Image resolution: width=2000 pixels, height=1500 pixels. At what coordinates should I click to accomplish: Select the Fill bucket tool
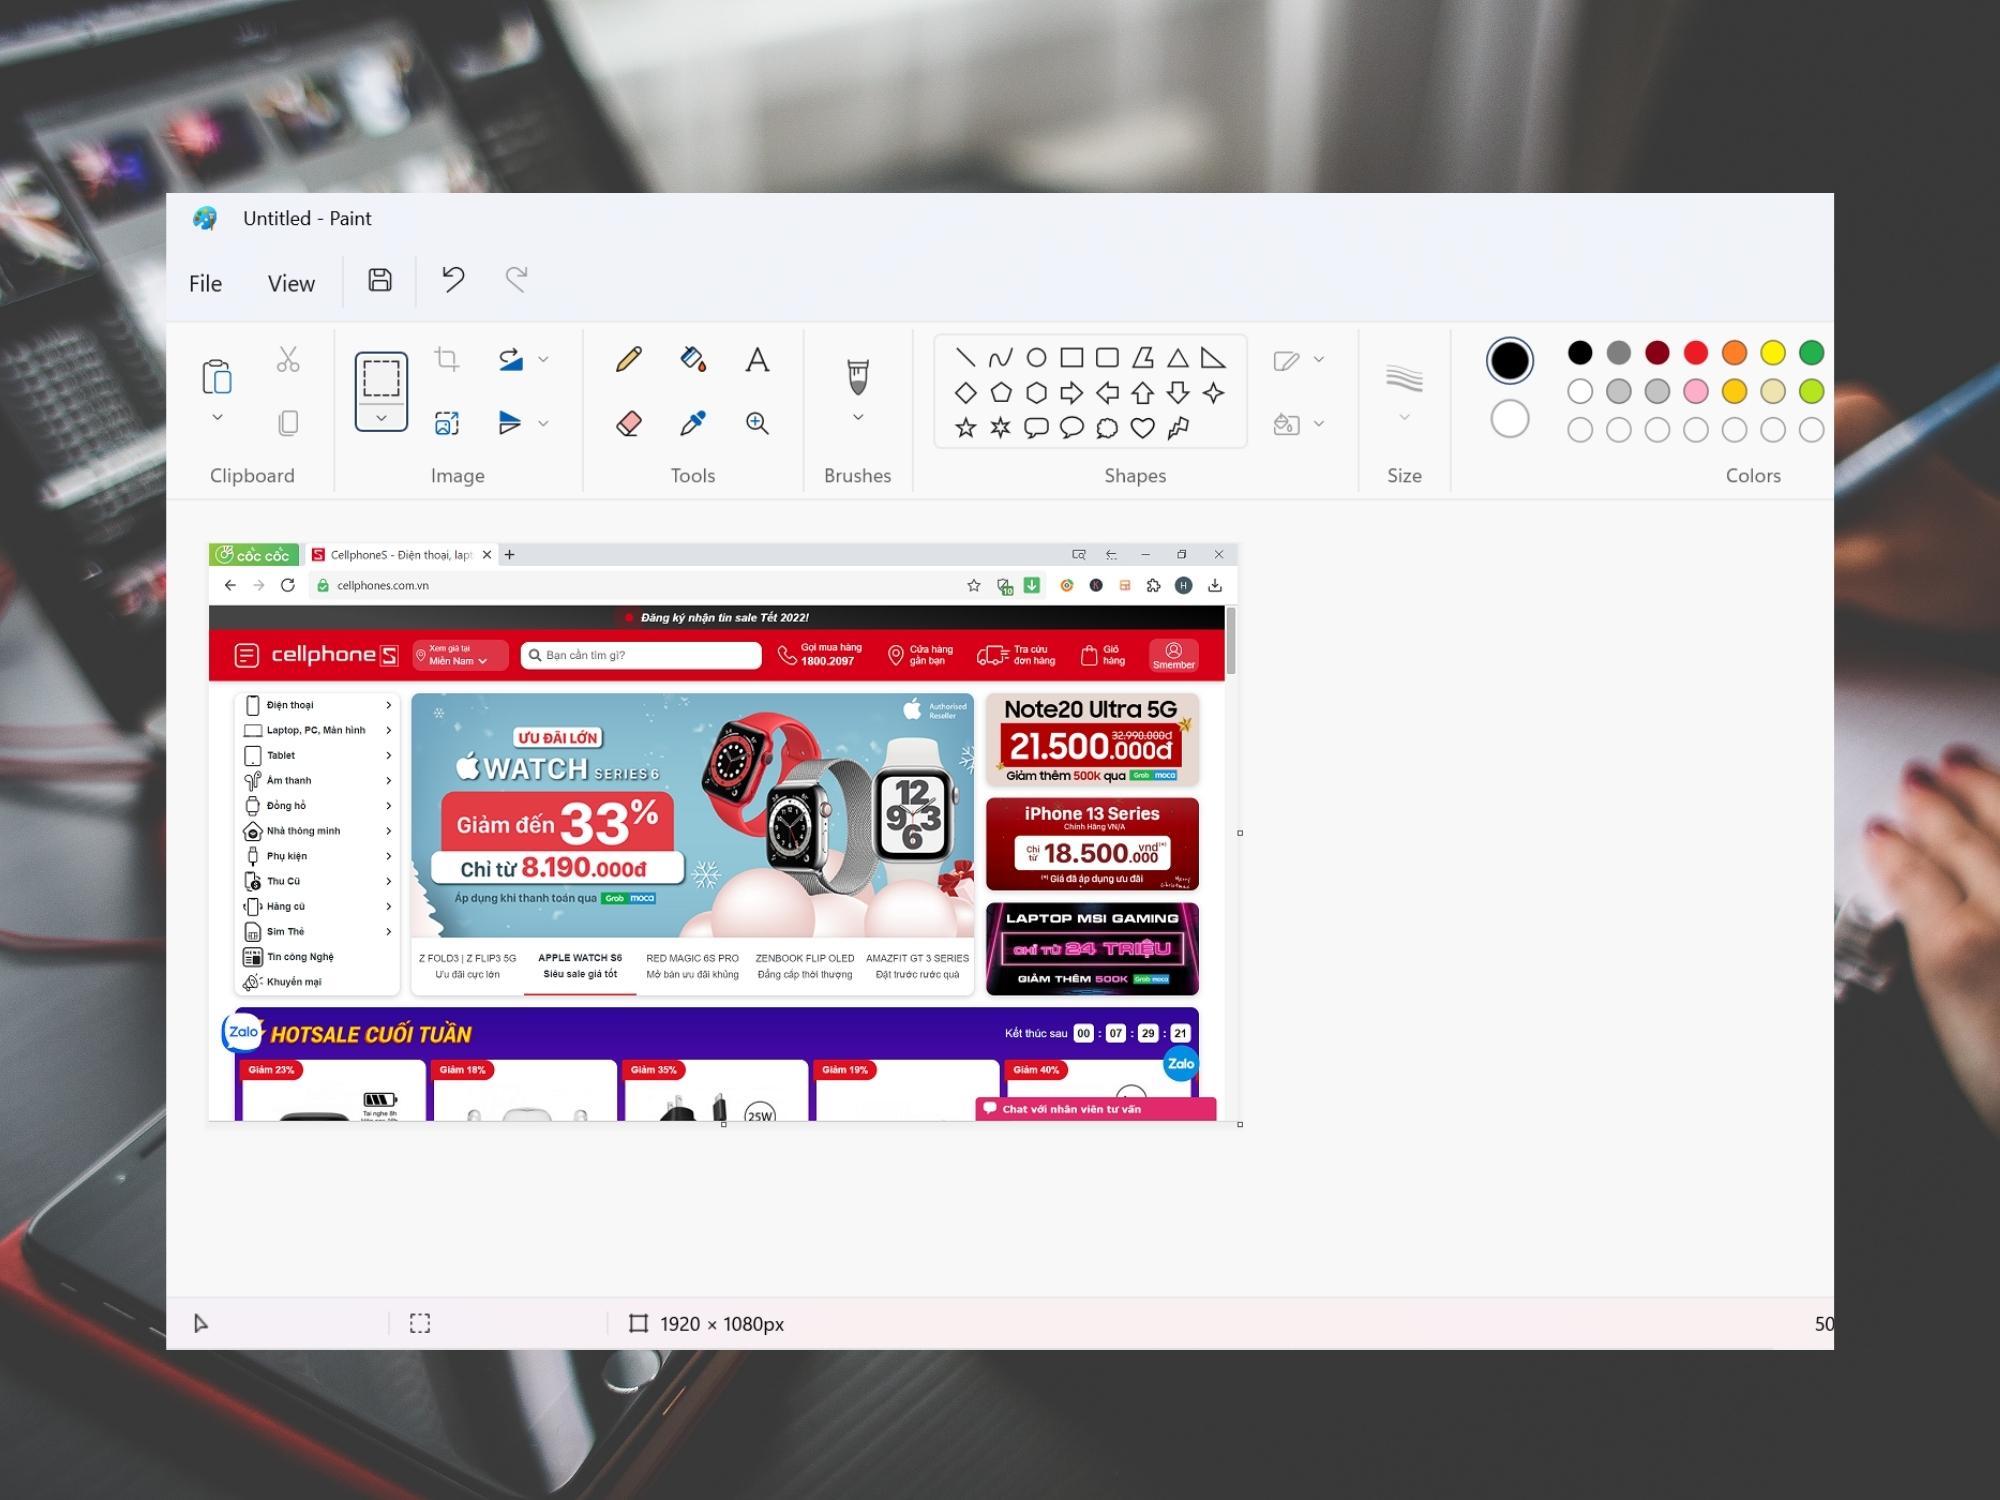point(693,359)
